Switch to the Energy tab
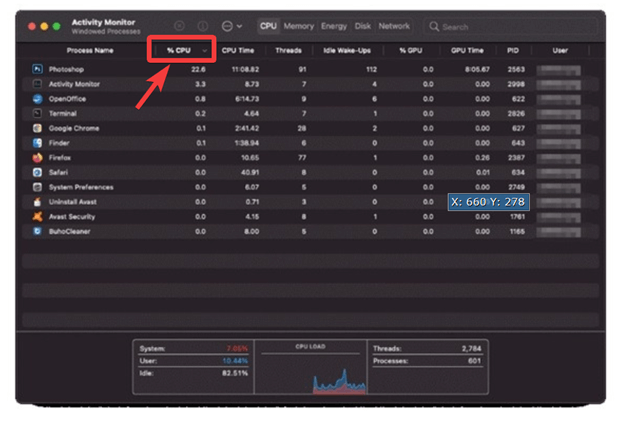This screenshot has width=624, height=424. [334, 26]
